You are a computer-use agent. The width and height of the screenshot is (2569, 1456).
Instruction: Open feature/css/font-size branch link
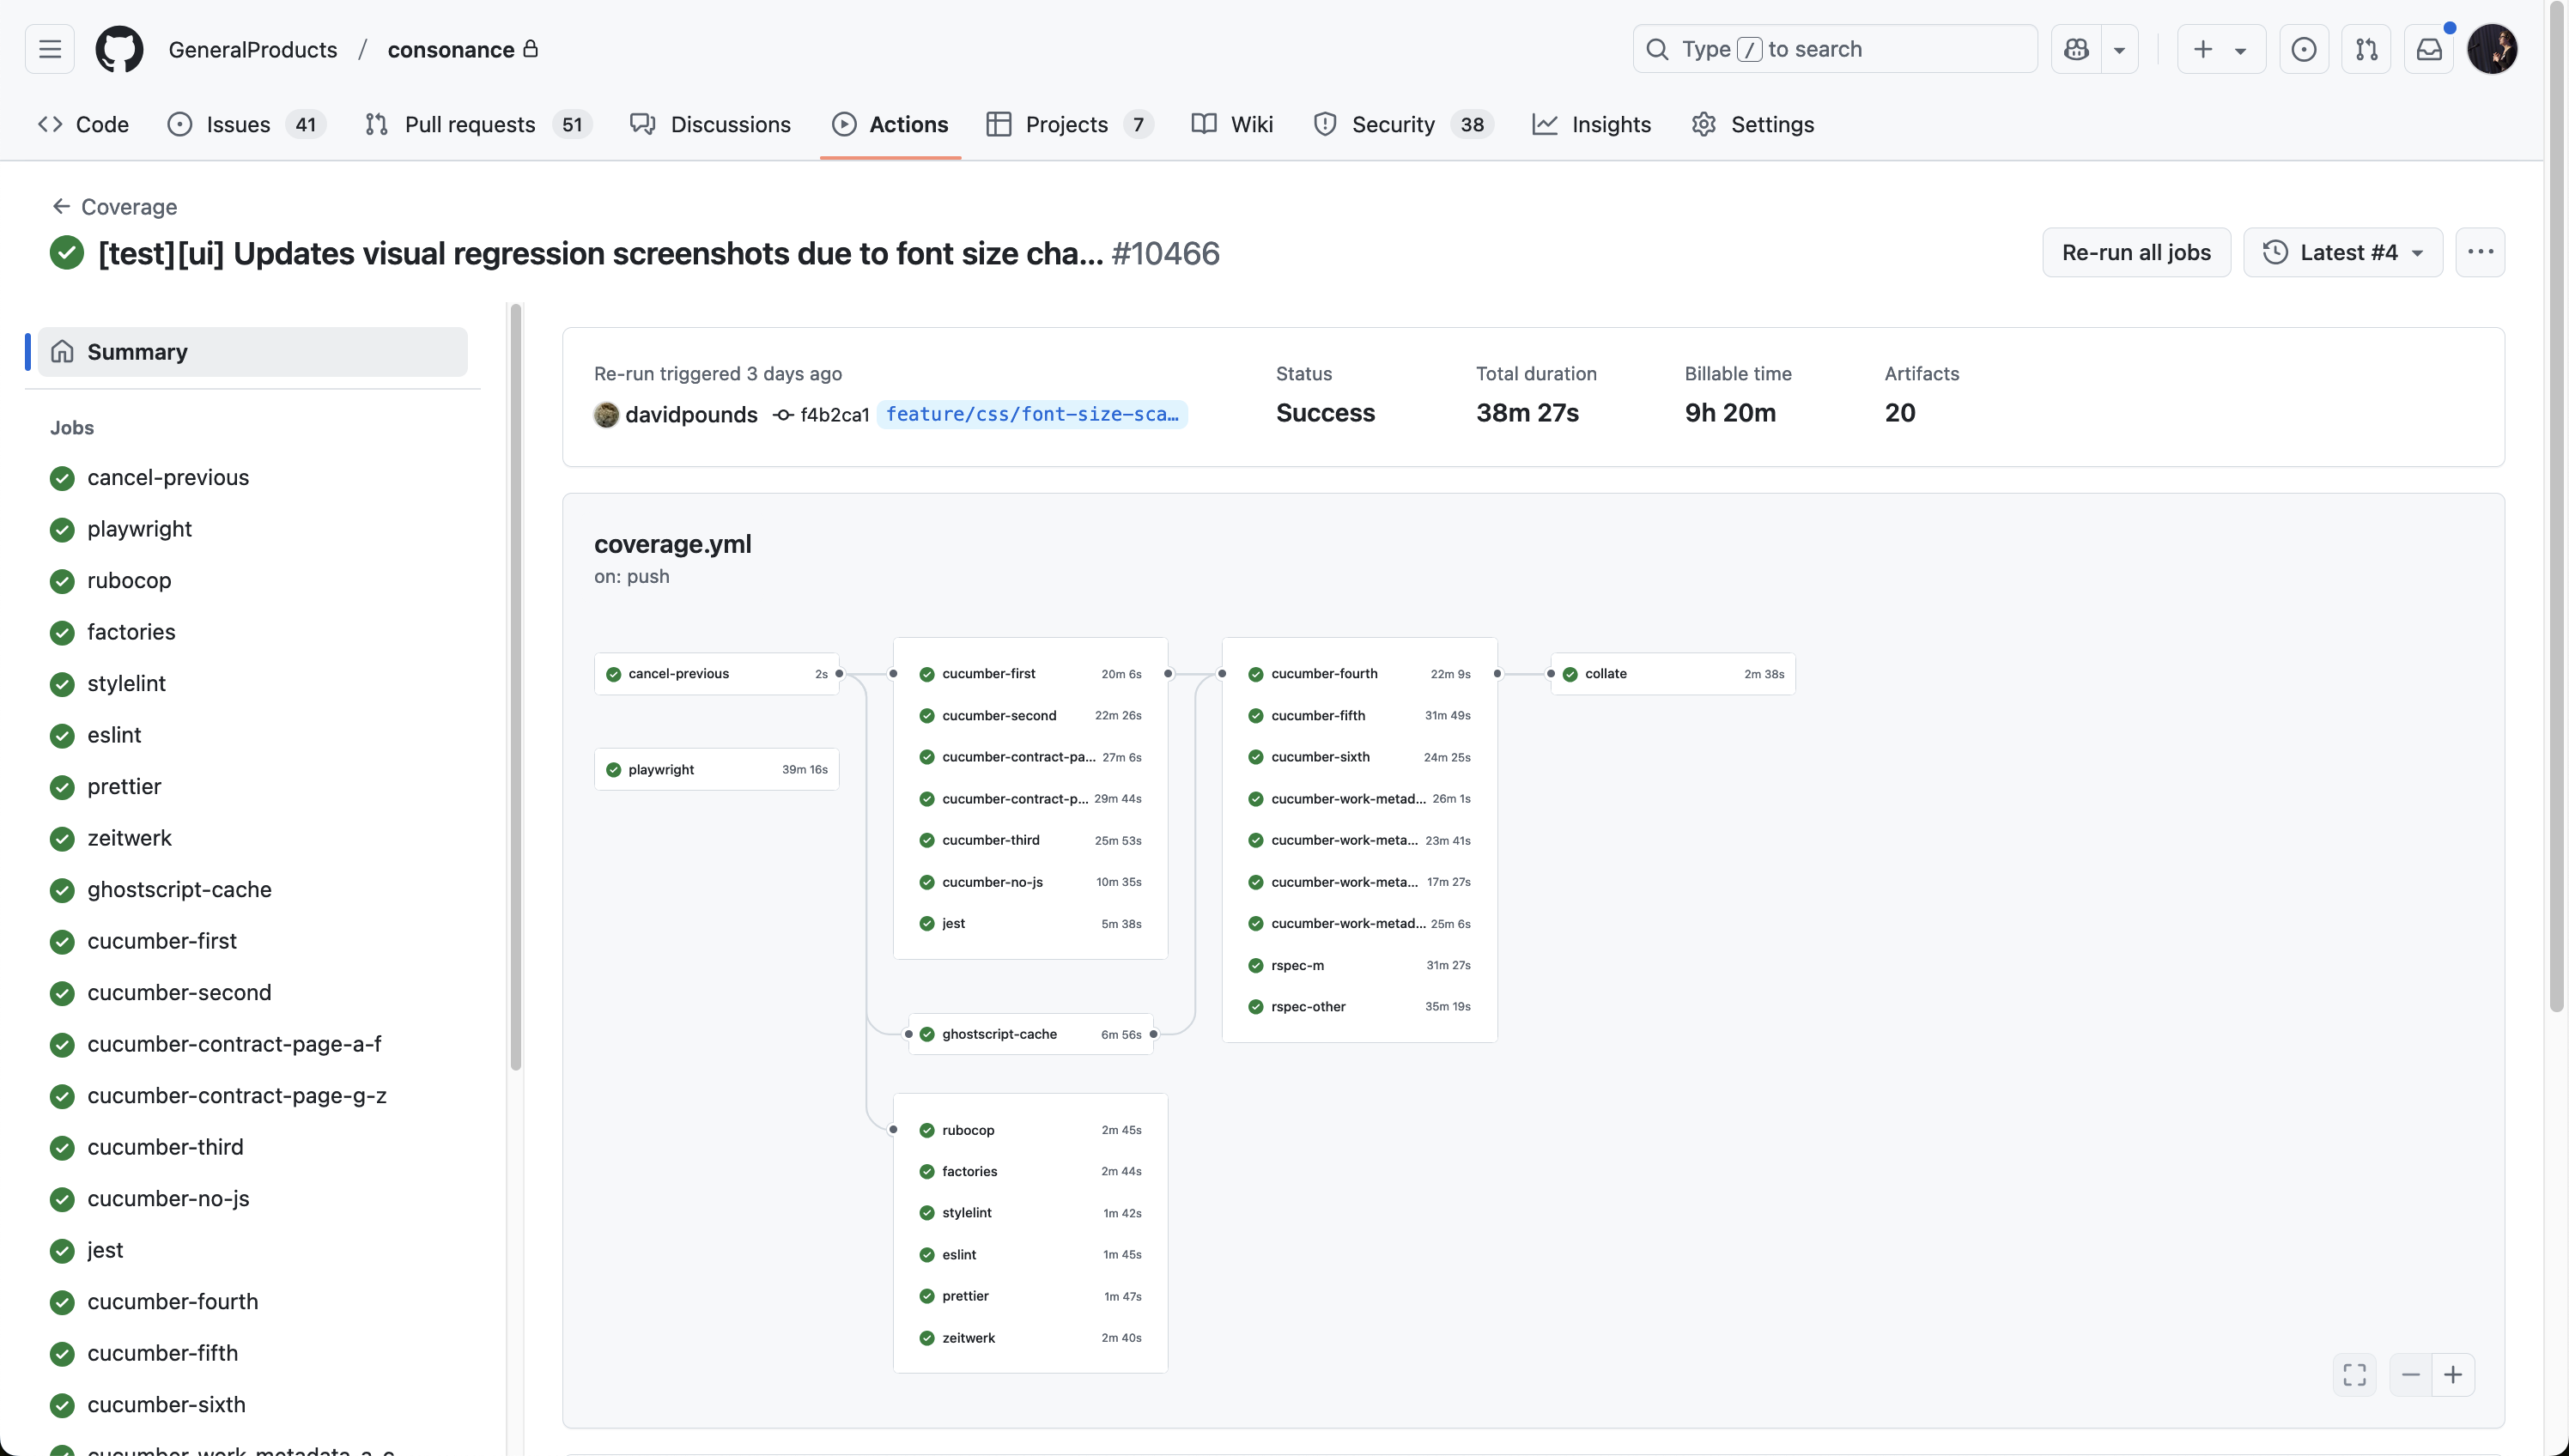tap(1032, 414)
